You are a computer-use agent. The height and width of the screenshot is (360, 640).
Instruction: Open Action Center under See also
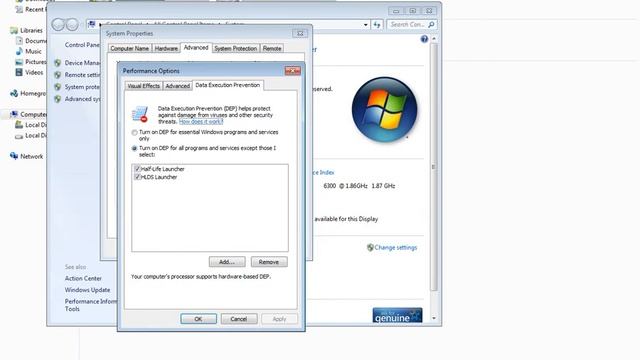pos(83,278)
